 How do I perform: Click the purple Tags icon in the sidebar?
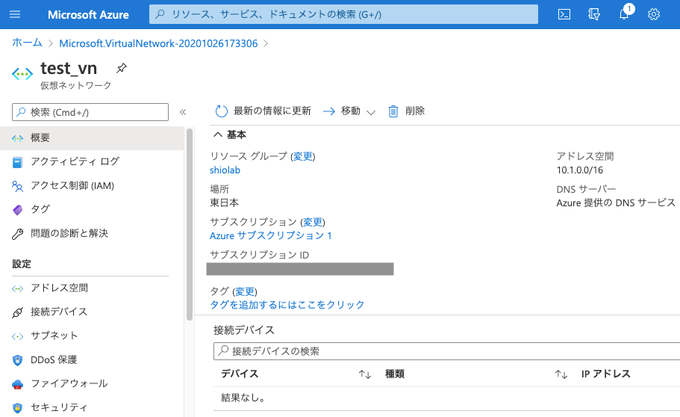pos(17,210)
